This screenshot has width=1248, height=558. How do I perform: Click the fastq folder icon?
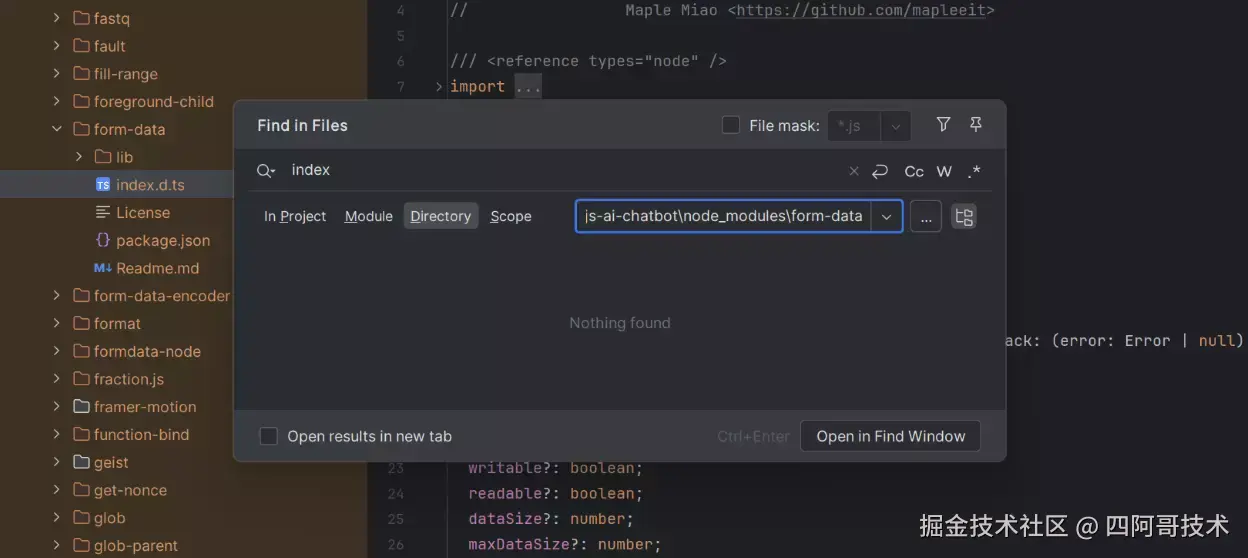coord(82,18)
